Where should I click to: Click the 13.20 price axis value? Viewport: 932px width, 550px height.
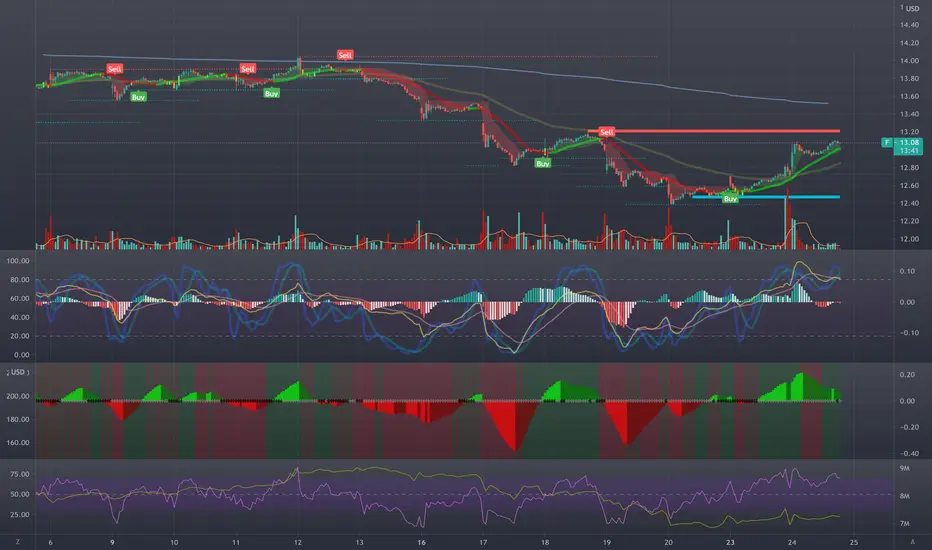[x=909, y=132]
